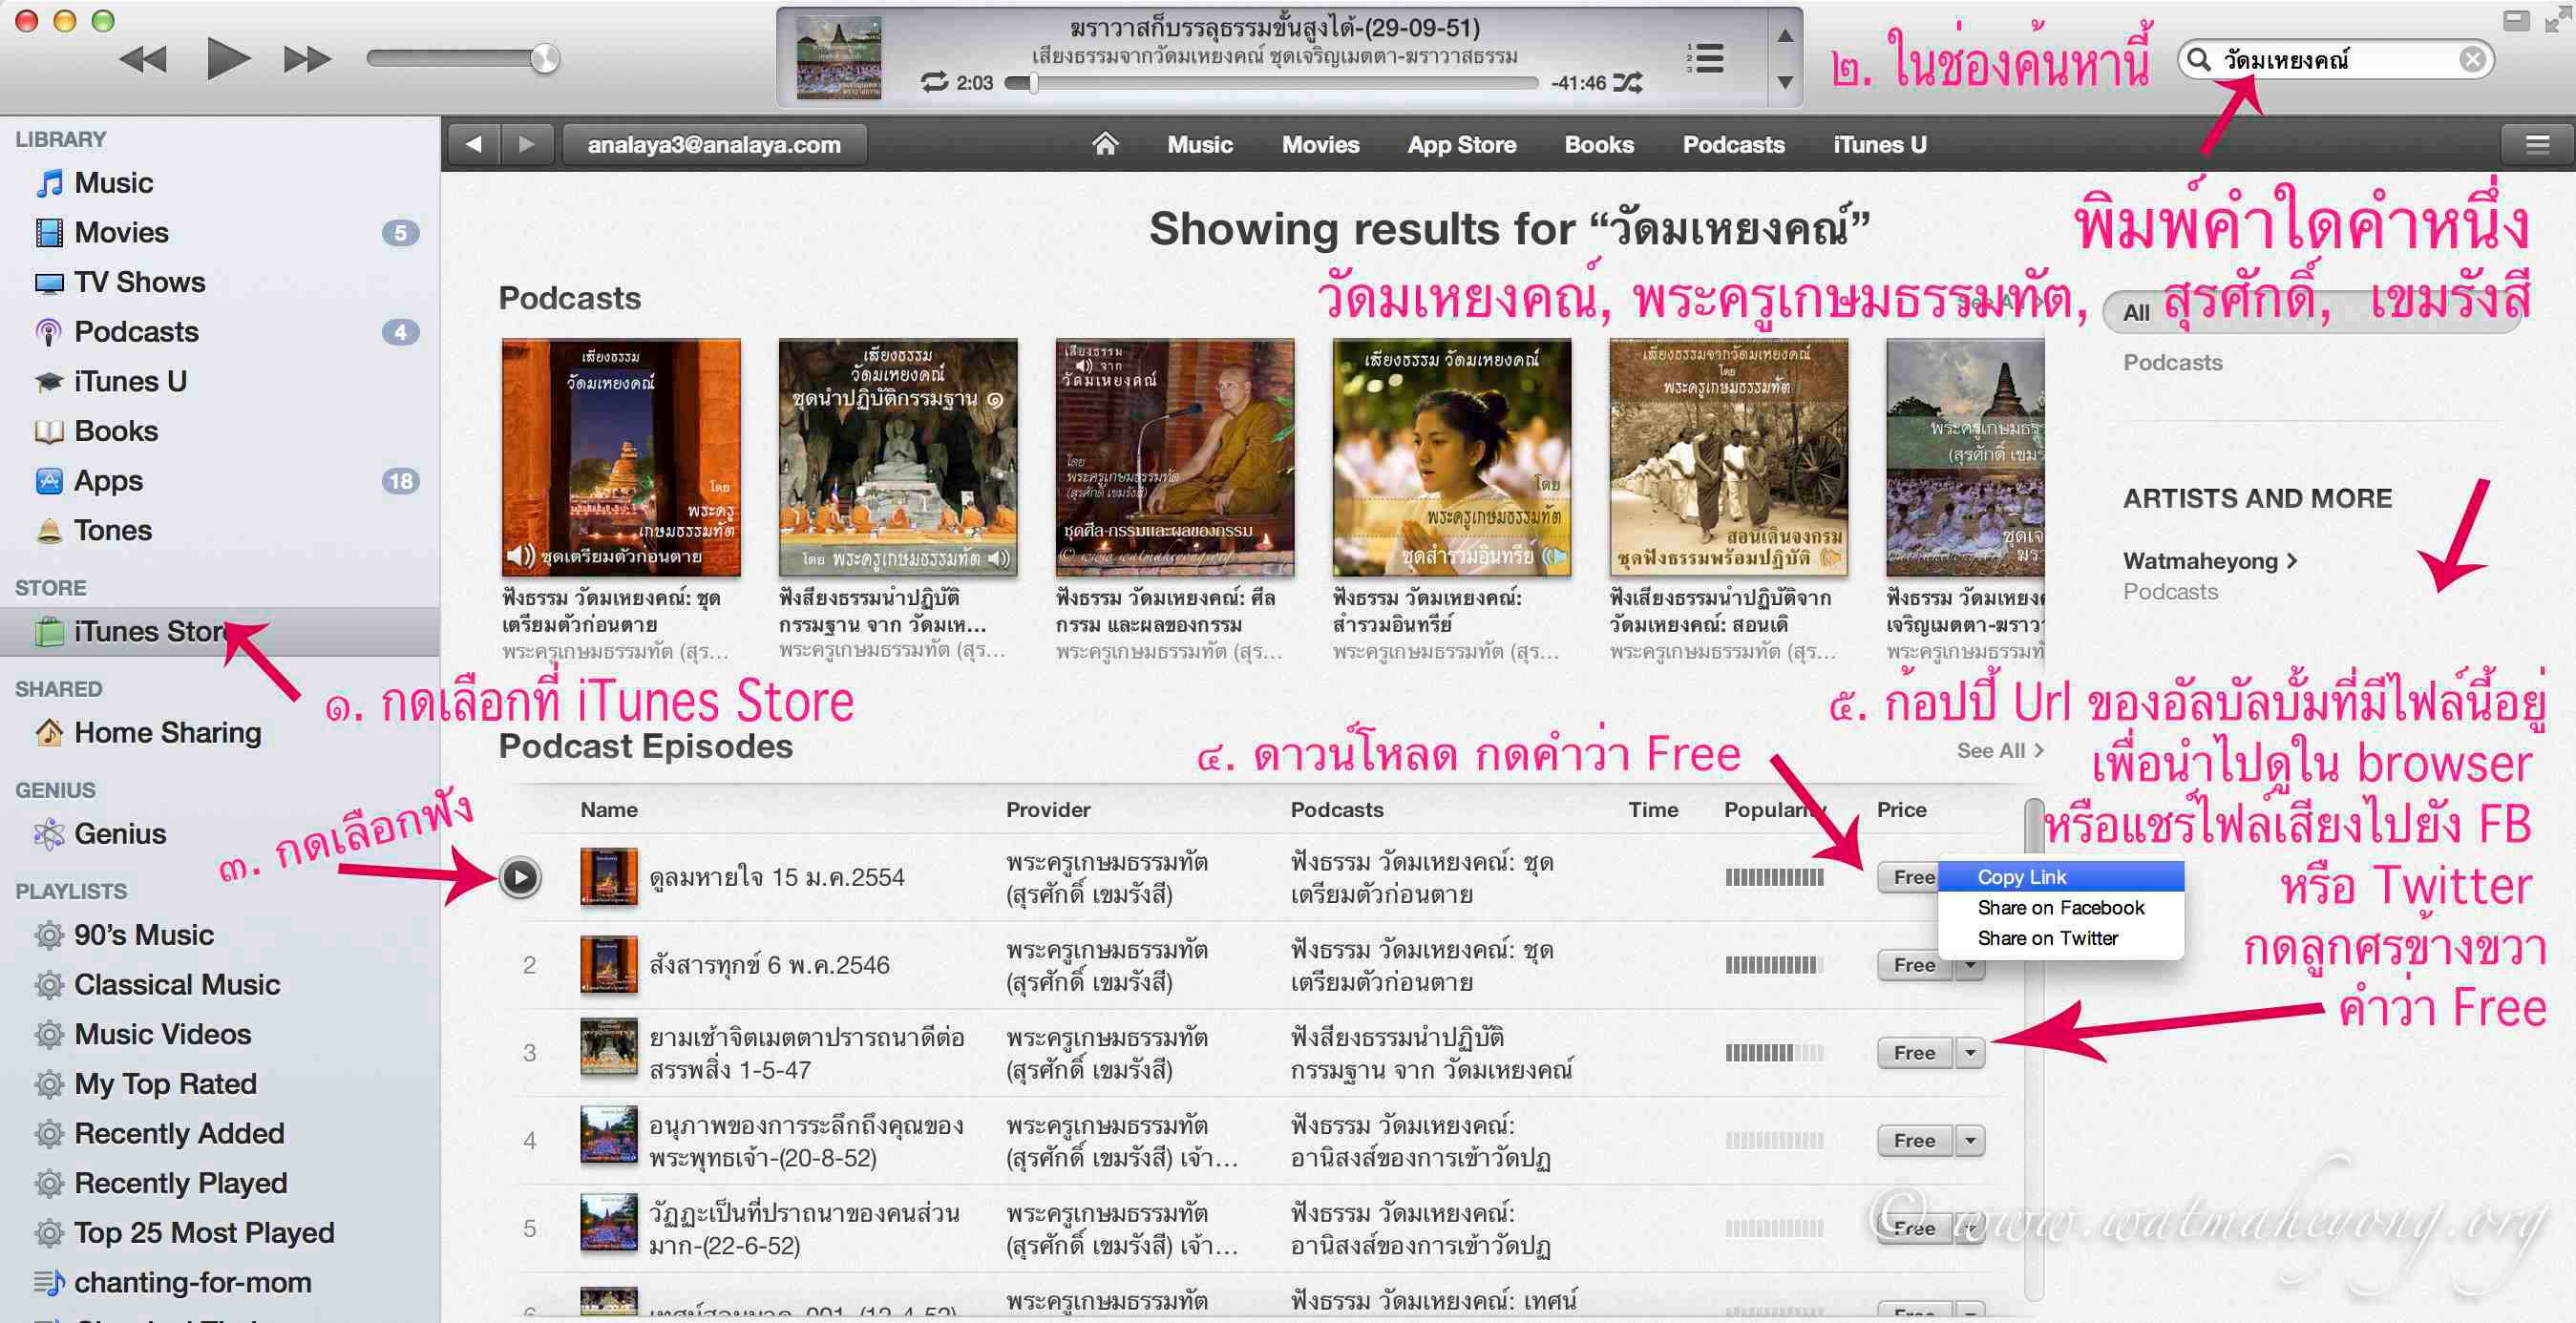Go to iTunes Store home icon
The image size is (2576, 1323).
point(1104,145)
